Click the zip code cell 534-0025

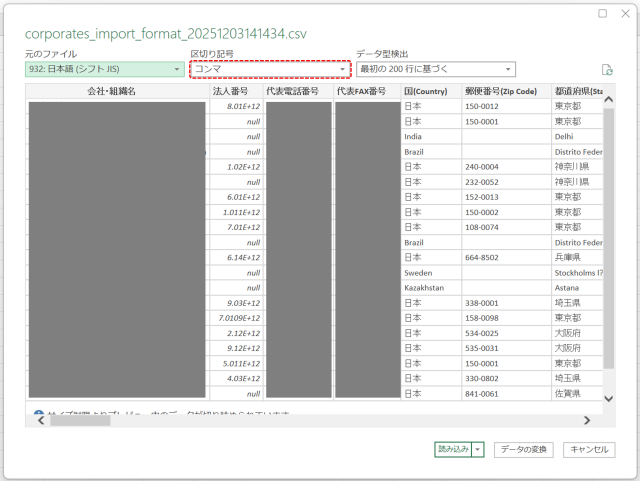(506, 333)
